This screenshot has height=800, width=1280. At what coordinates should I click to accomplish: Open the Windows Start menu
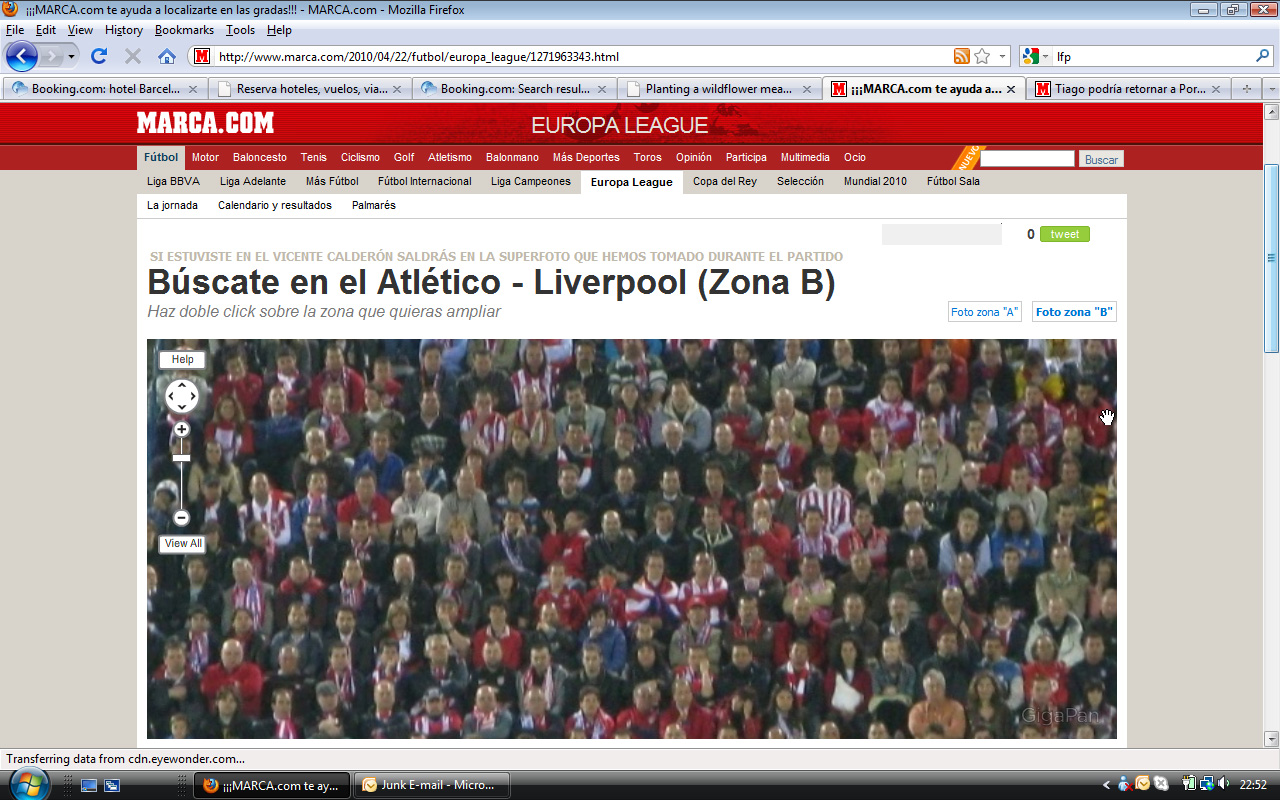[x=28, y=785]
